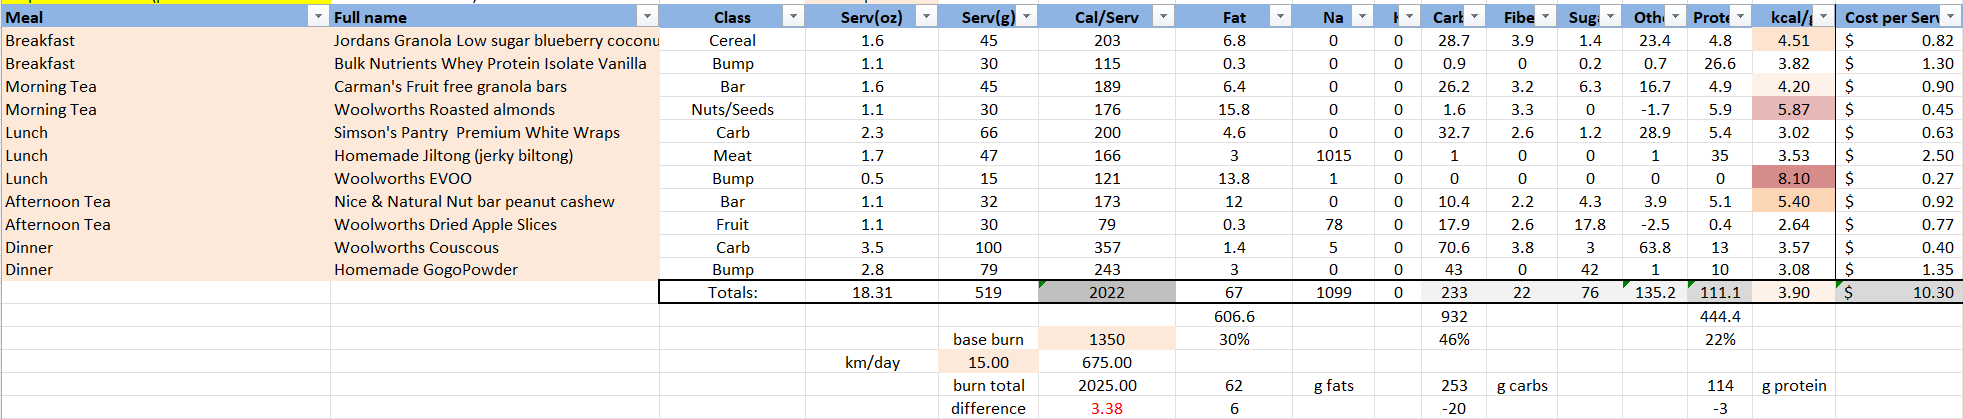The width and height of the screenshot is (1963, 419).
Task: Click the 18.31 total Serv(oz) cell
Action: pos(872,292)
